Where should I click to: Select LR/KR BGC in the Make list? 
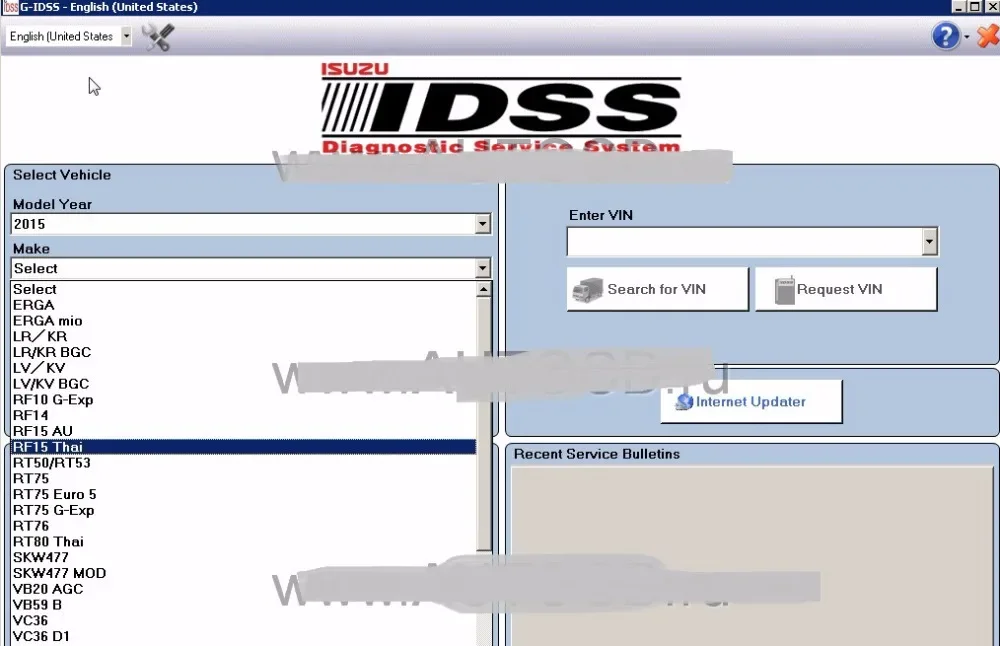[243, 352]
